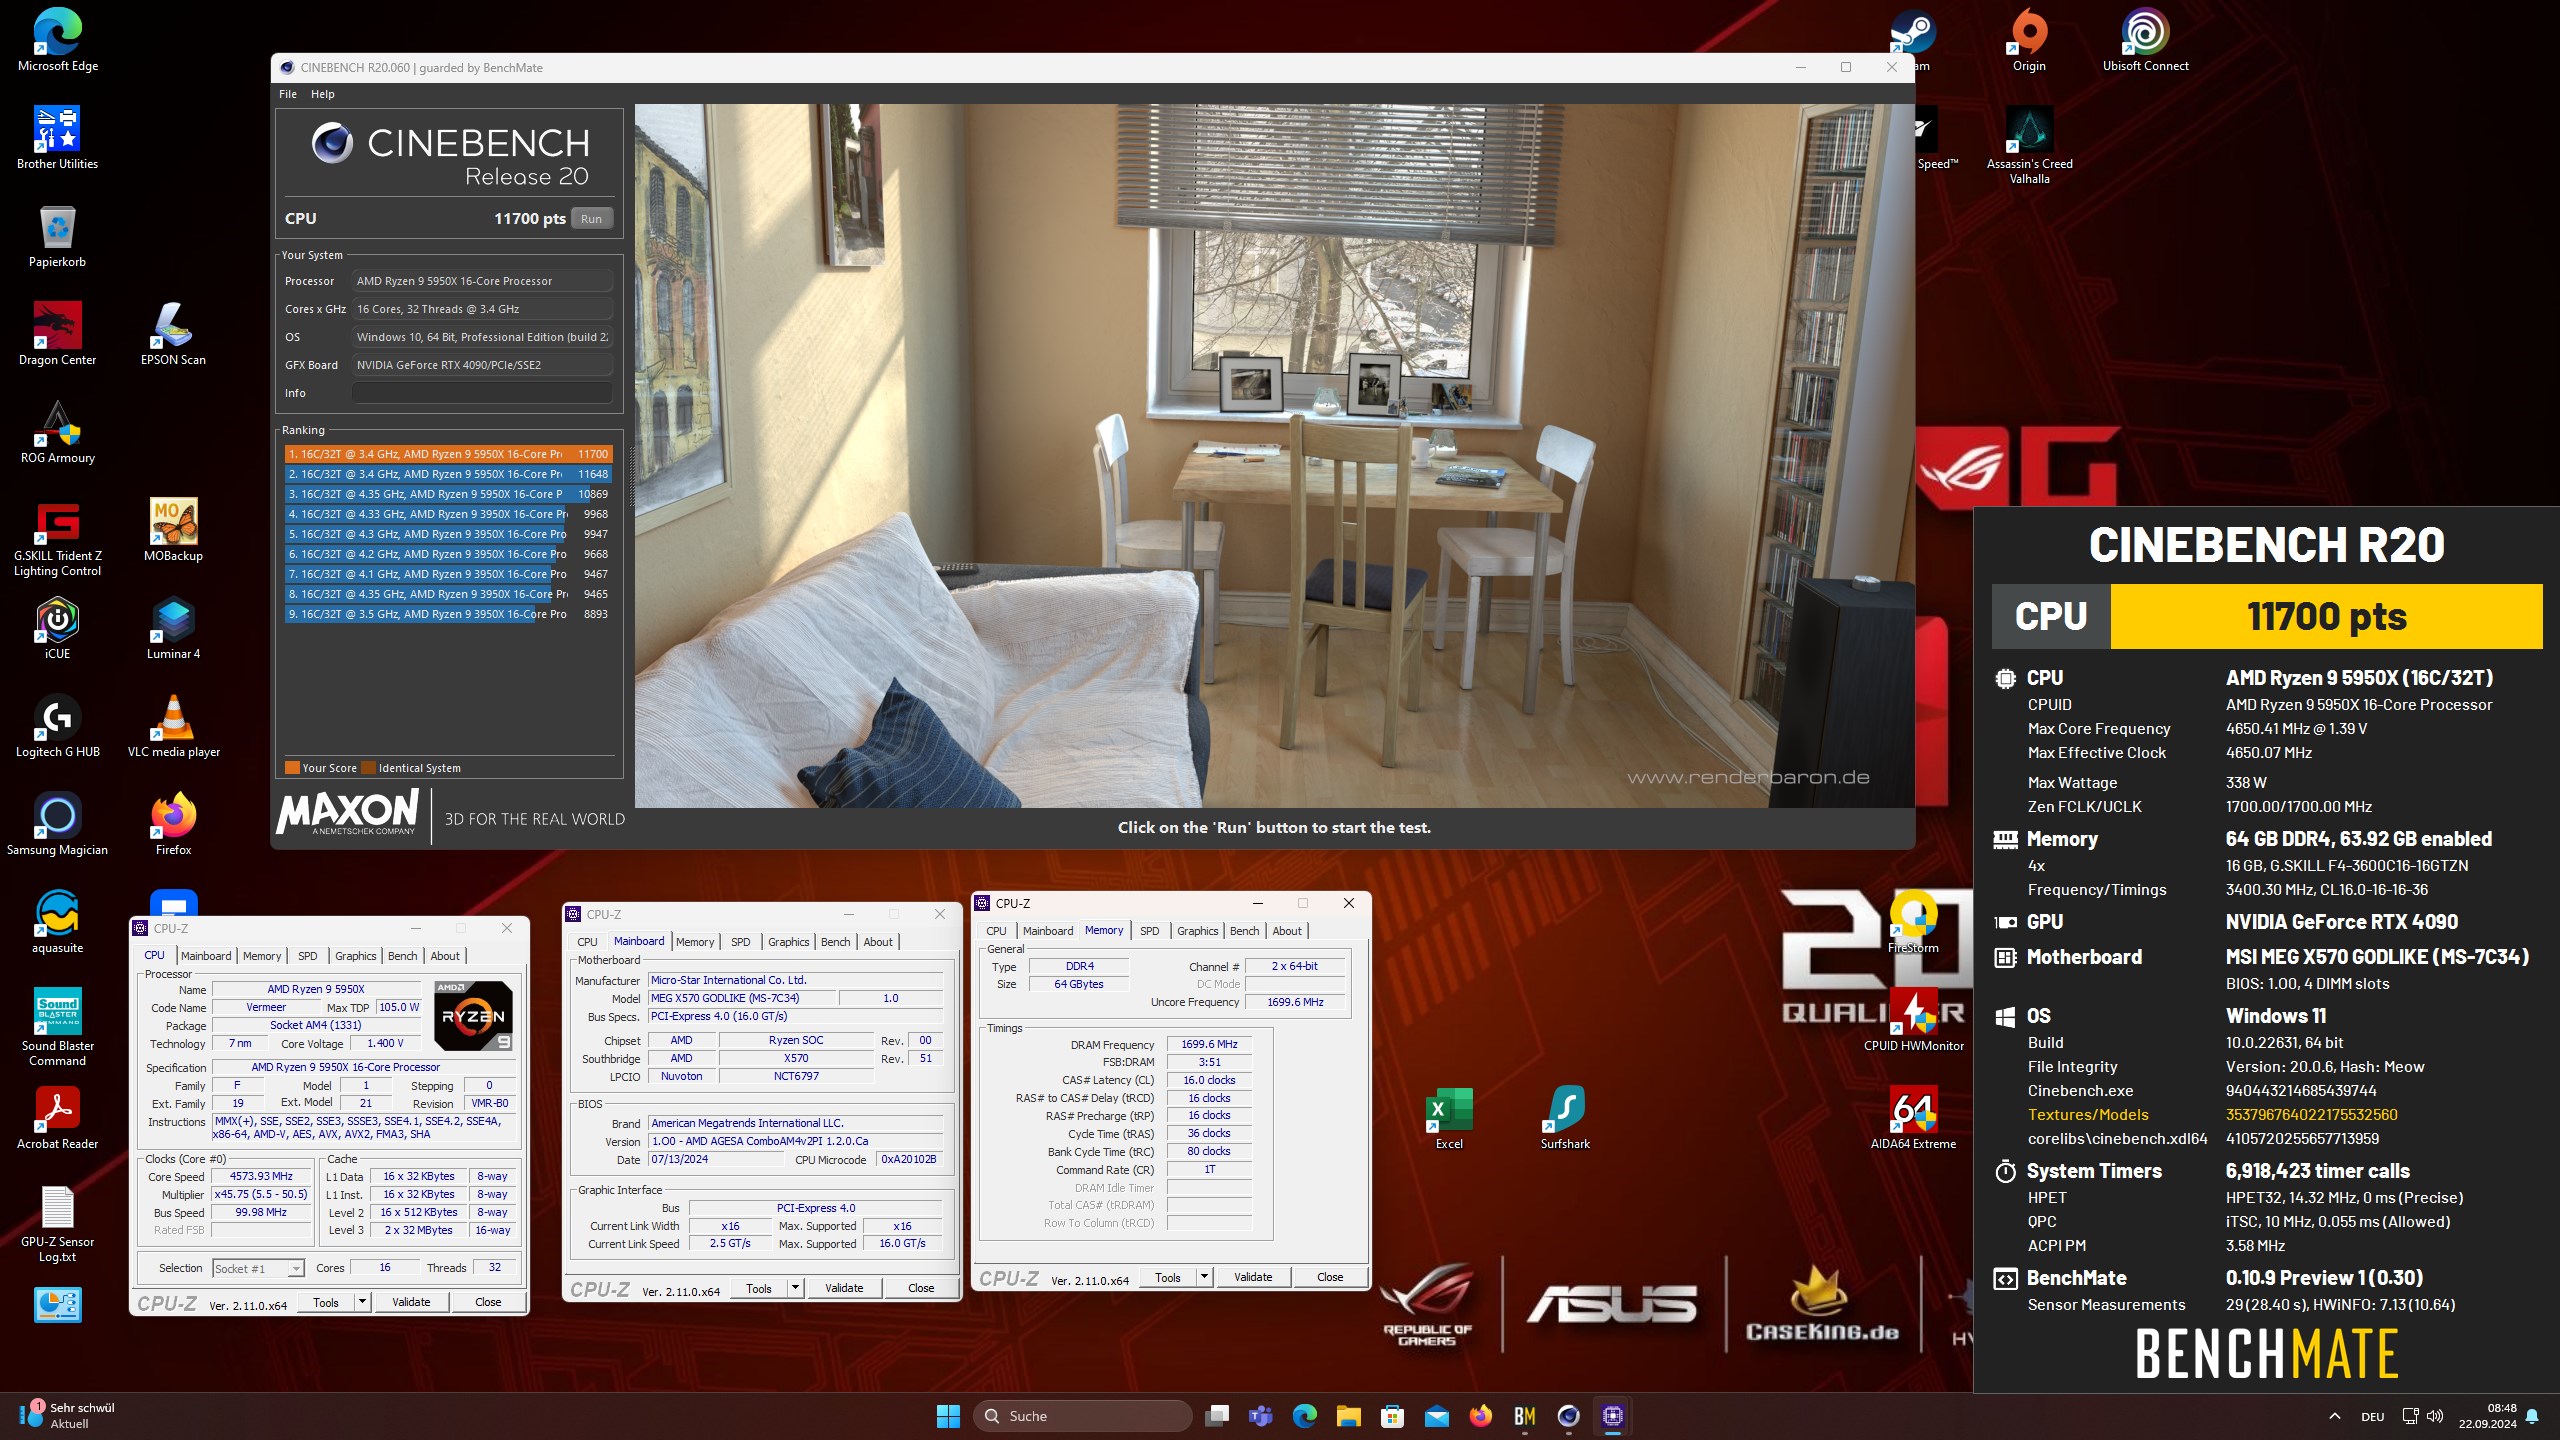Select Graphics tab in right CPU-Z window
Screen dimensions: 2560x1440
point(1197,931)
